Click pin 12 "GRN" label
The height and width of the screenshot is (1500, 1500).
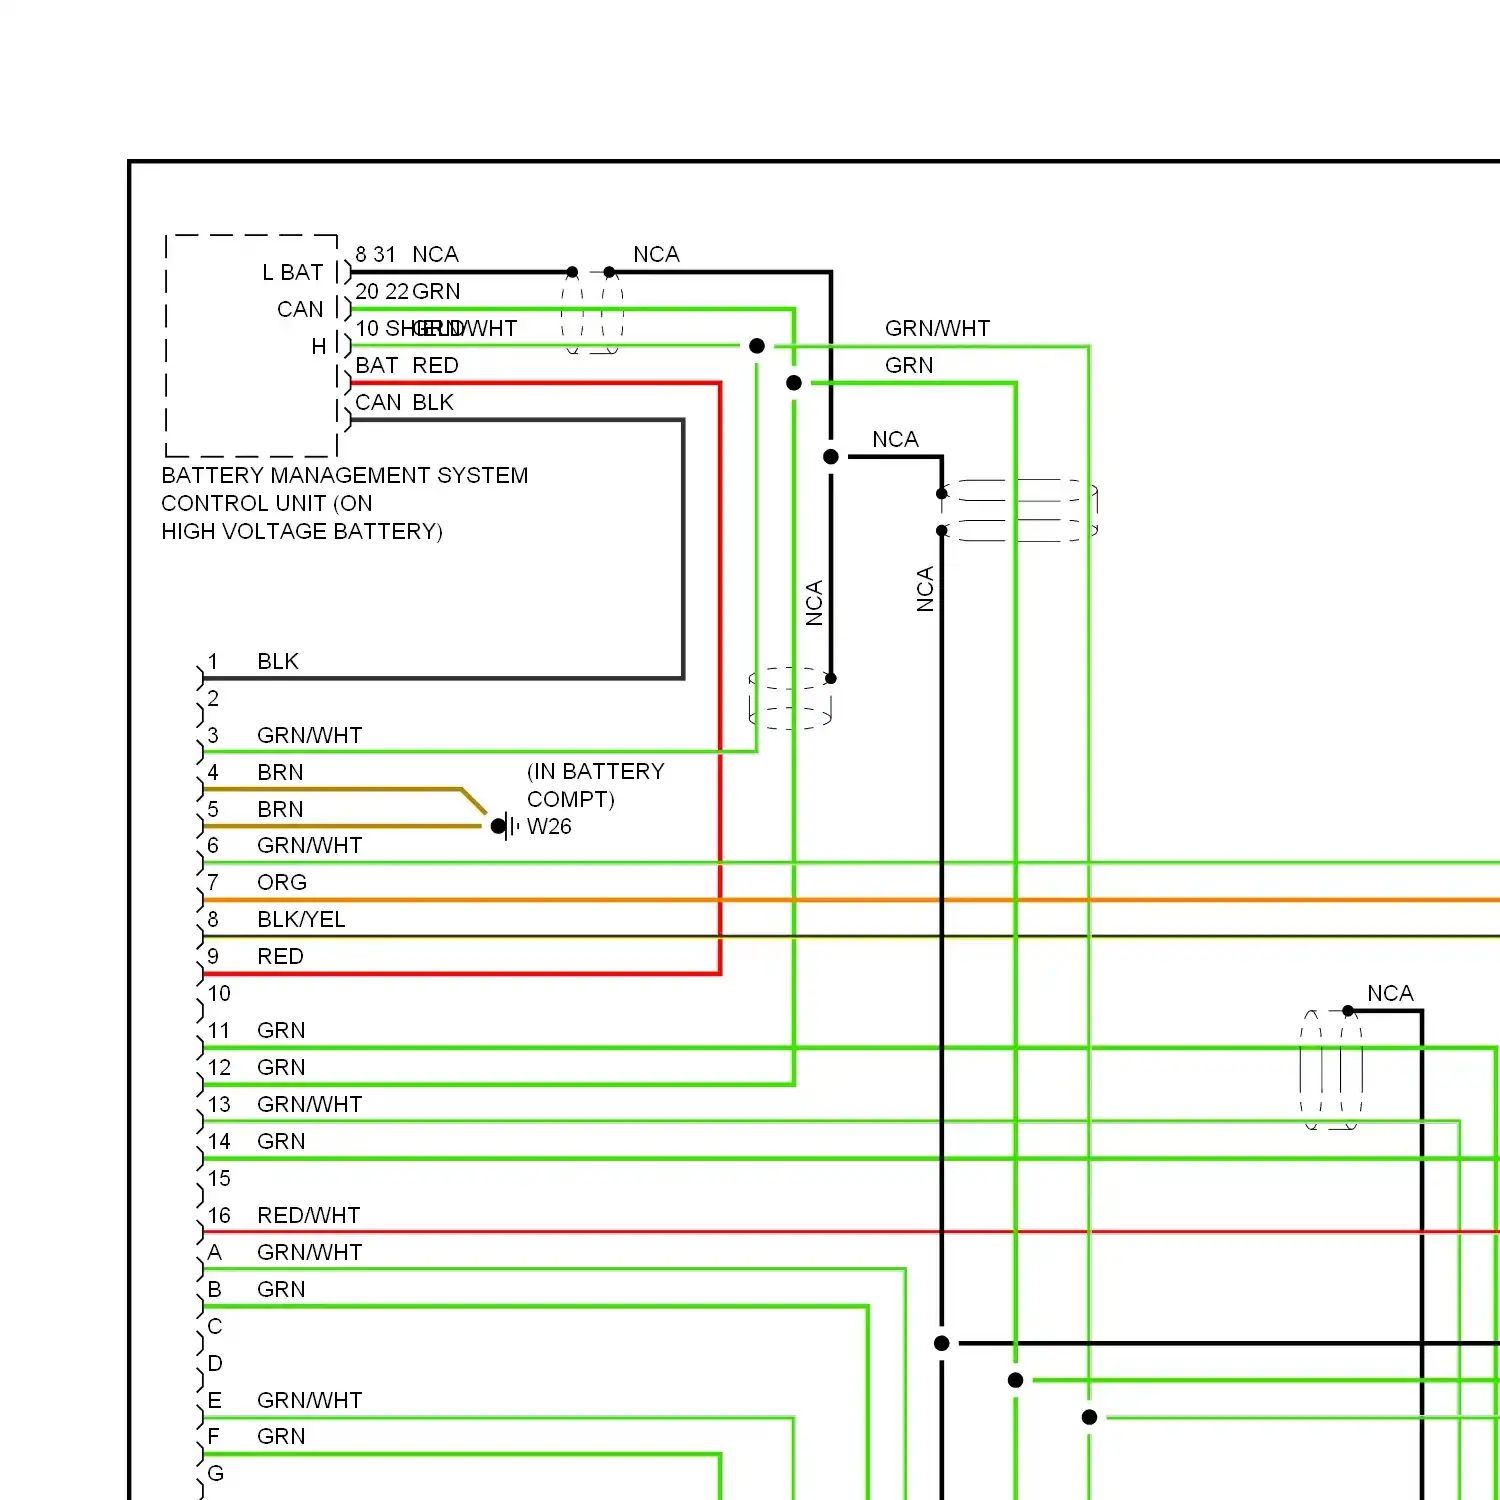281,1067
